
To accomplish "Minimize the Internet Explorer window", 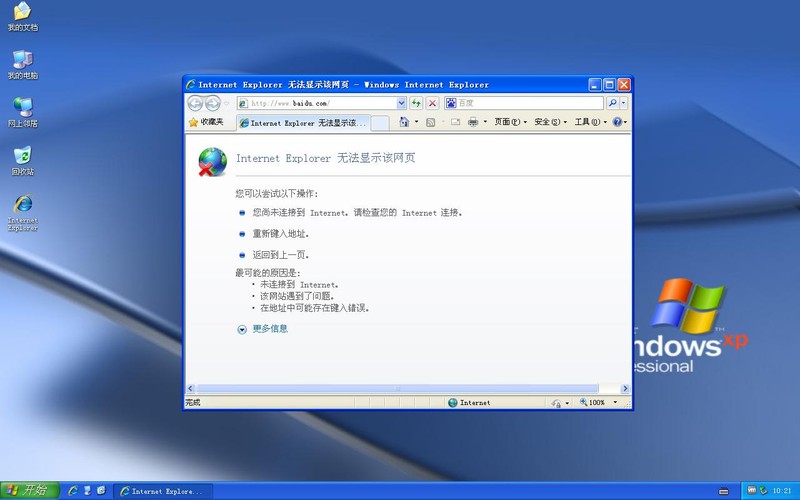I will coord(594,85).
